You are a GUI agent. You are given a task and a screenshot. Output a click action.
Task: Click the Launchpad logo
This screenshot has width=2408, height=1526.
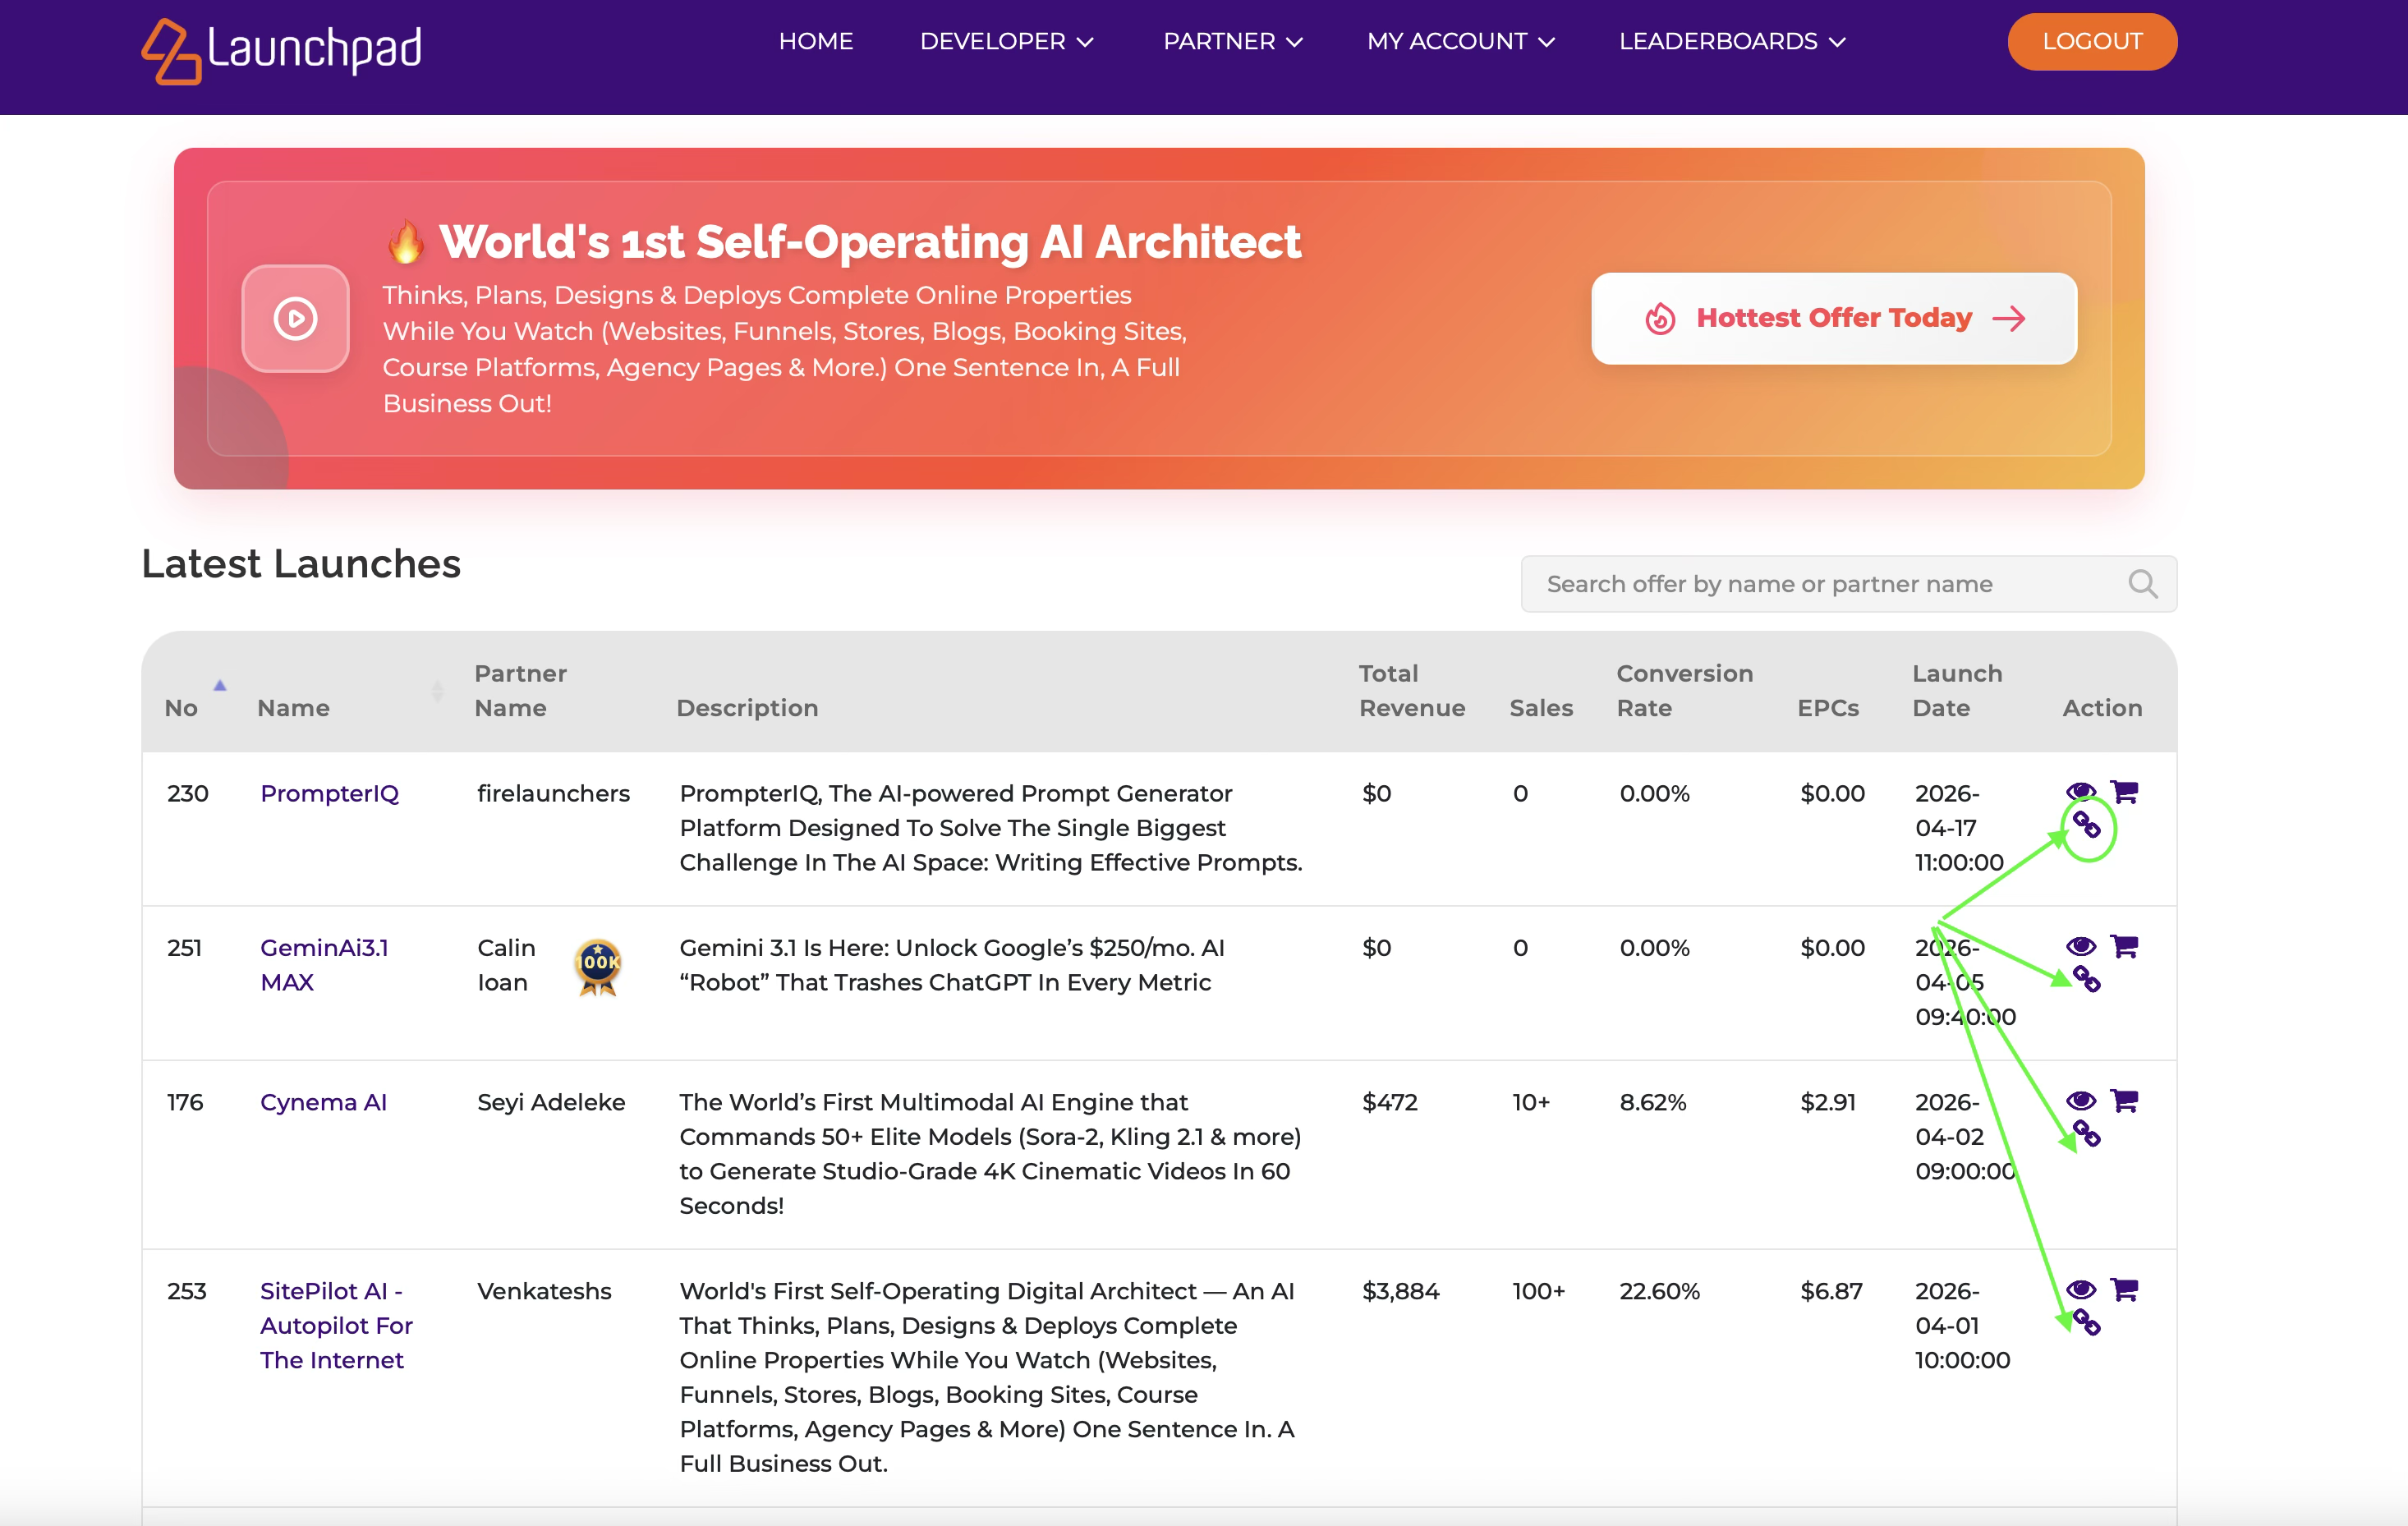click(x=281, y=50)
